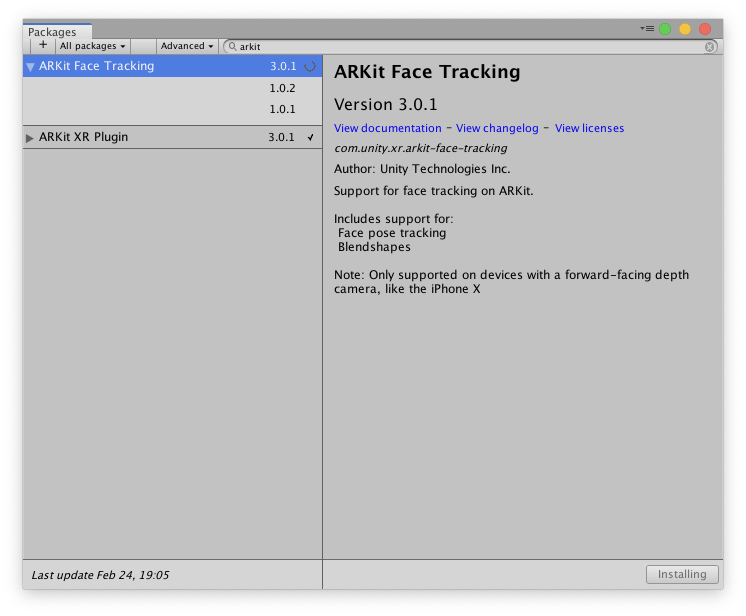
Task: Select ARKit XR Plugin package row
Action: [x=172, y=137]
